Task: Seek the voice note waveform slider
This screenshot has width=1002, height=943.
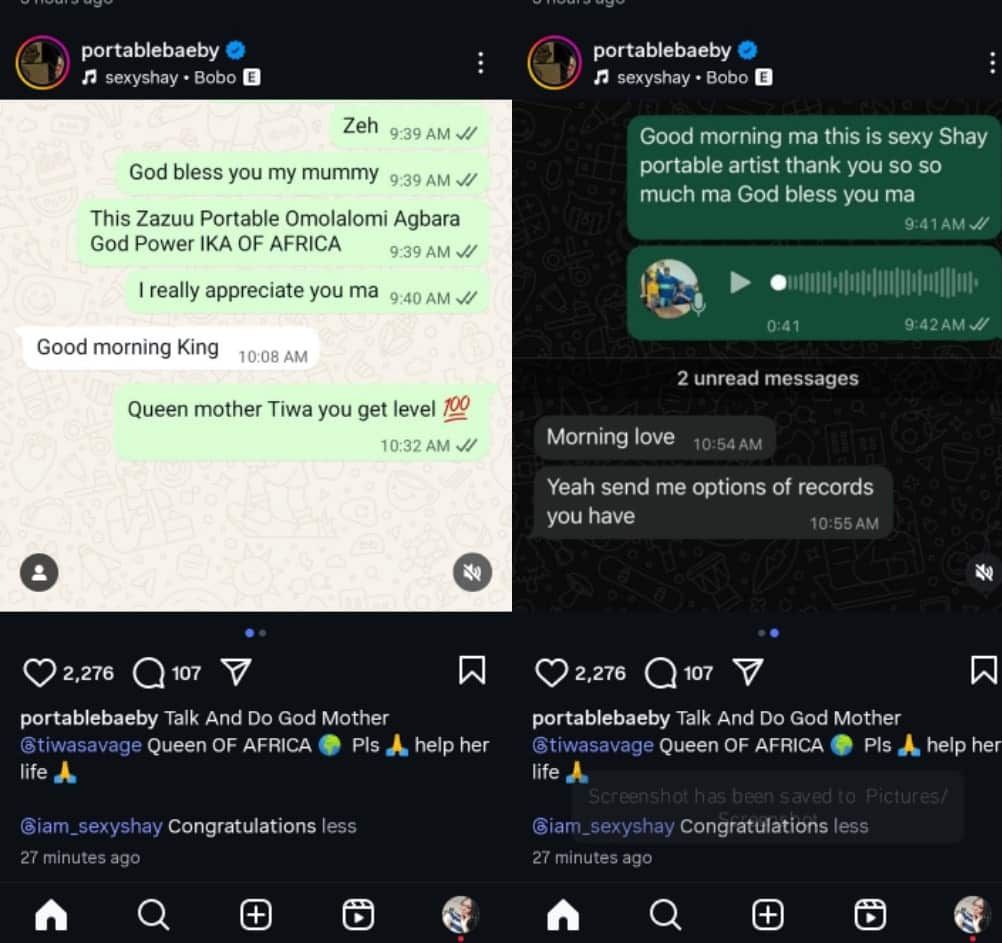Action: click(x=874, y=282)
